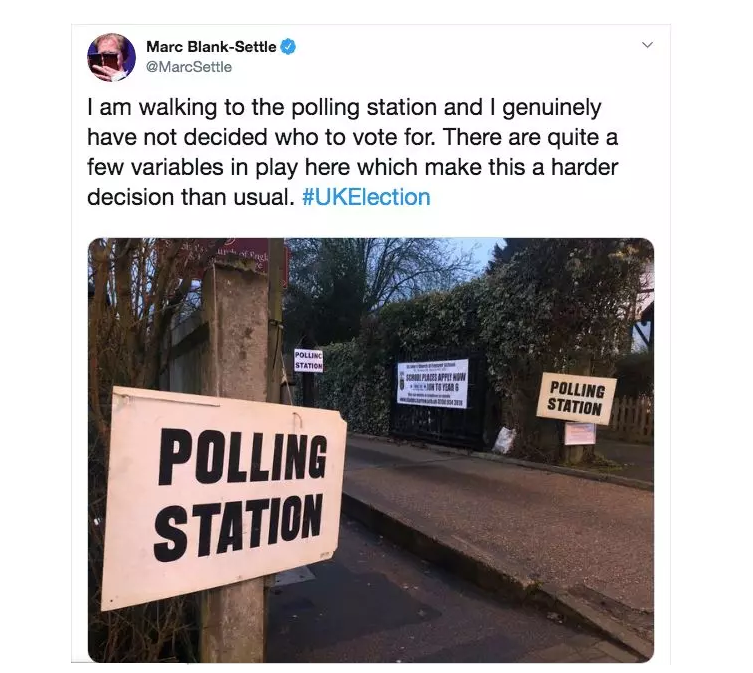Viewport: 753px width, 673px height.
Task: Click Marc Blank-Settle's profile avatar
Action: (x=112, y=57)
